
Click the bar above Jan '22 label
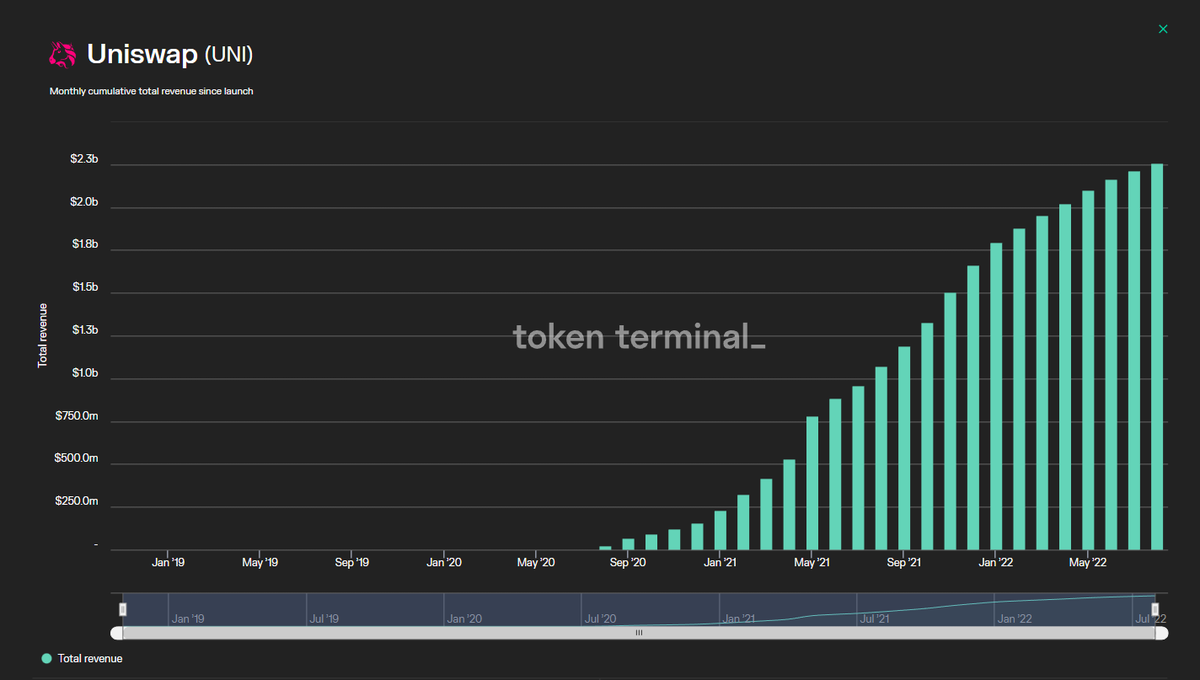(996, 396)
